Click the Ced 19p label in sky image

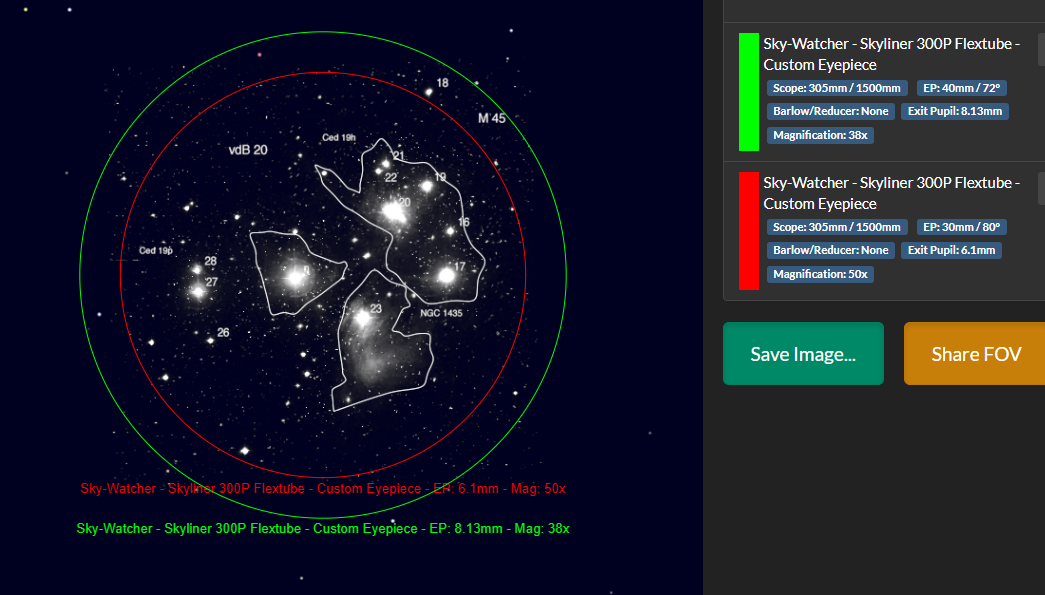(x=156, y=251)
